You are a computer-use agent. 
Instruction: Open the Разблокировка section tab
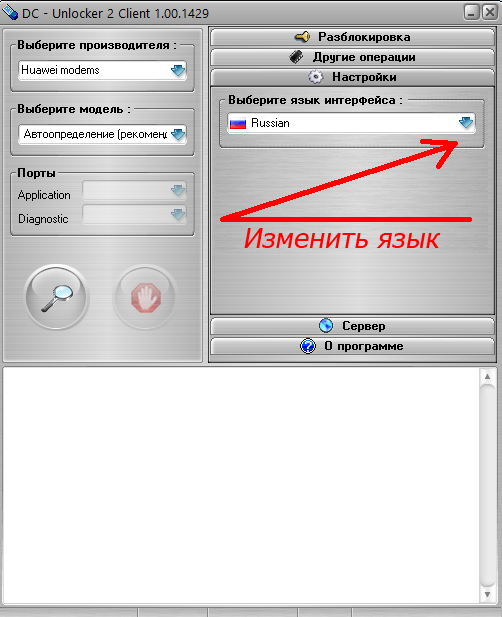pyautogui.click(x=353, y=37)
